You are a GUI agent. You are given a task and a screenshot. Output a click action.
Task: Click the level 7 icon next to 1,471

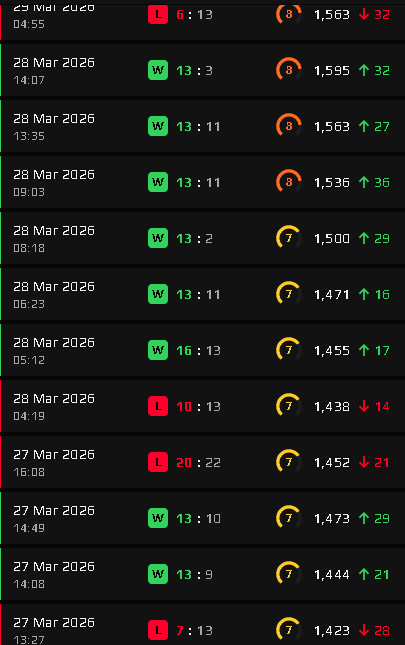pos(289,294)
